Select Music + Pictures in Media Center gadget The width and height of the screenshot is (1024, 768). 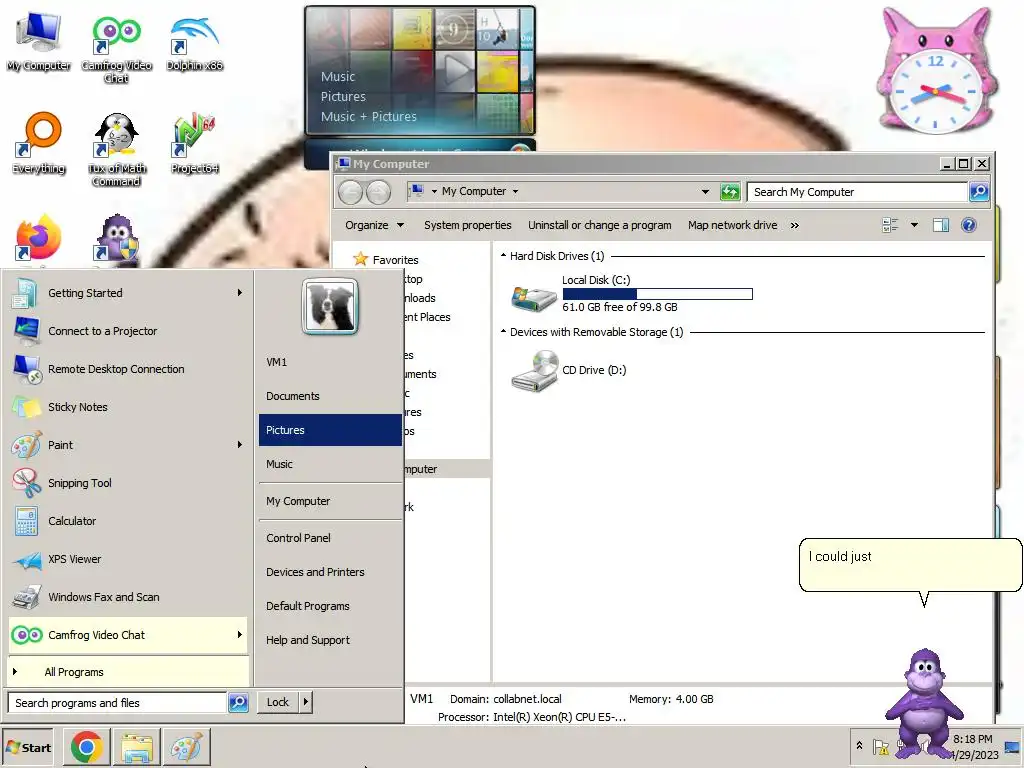(x=368, y=116)
